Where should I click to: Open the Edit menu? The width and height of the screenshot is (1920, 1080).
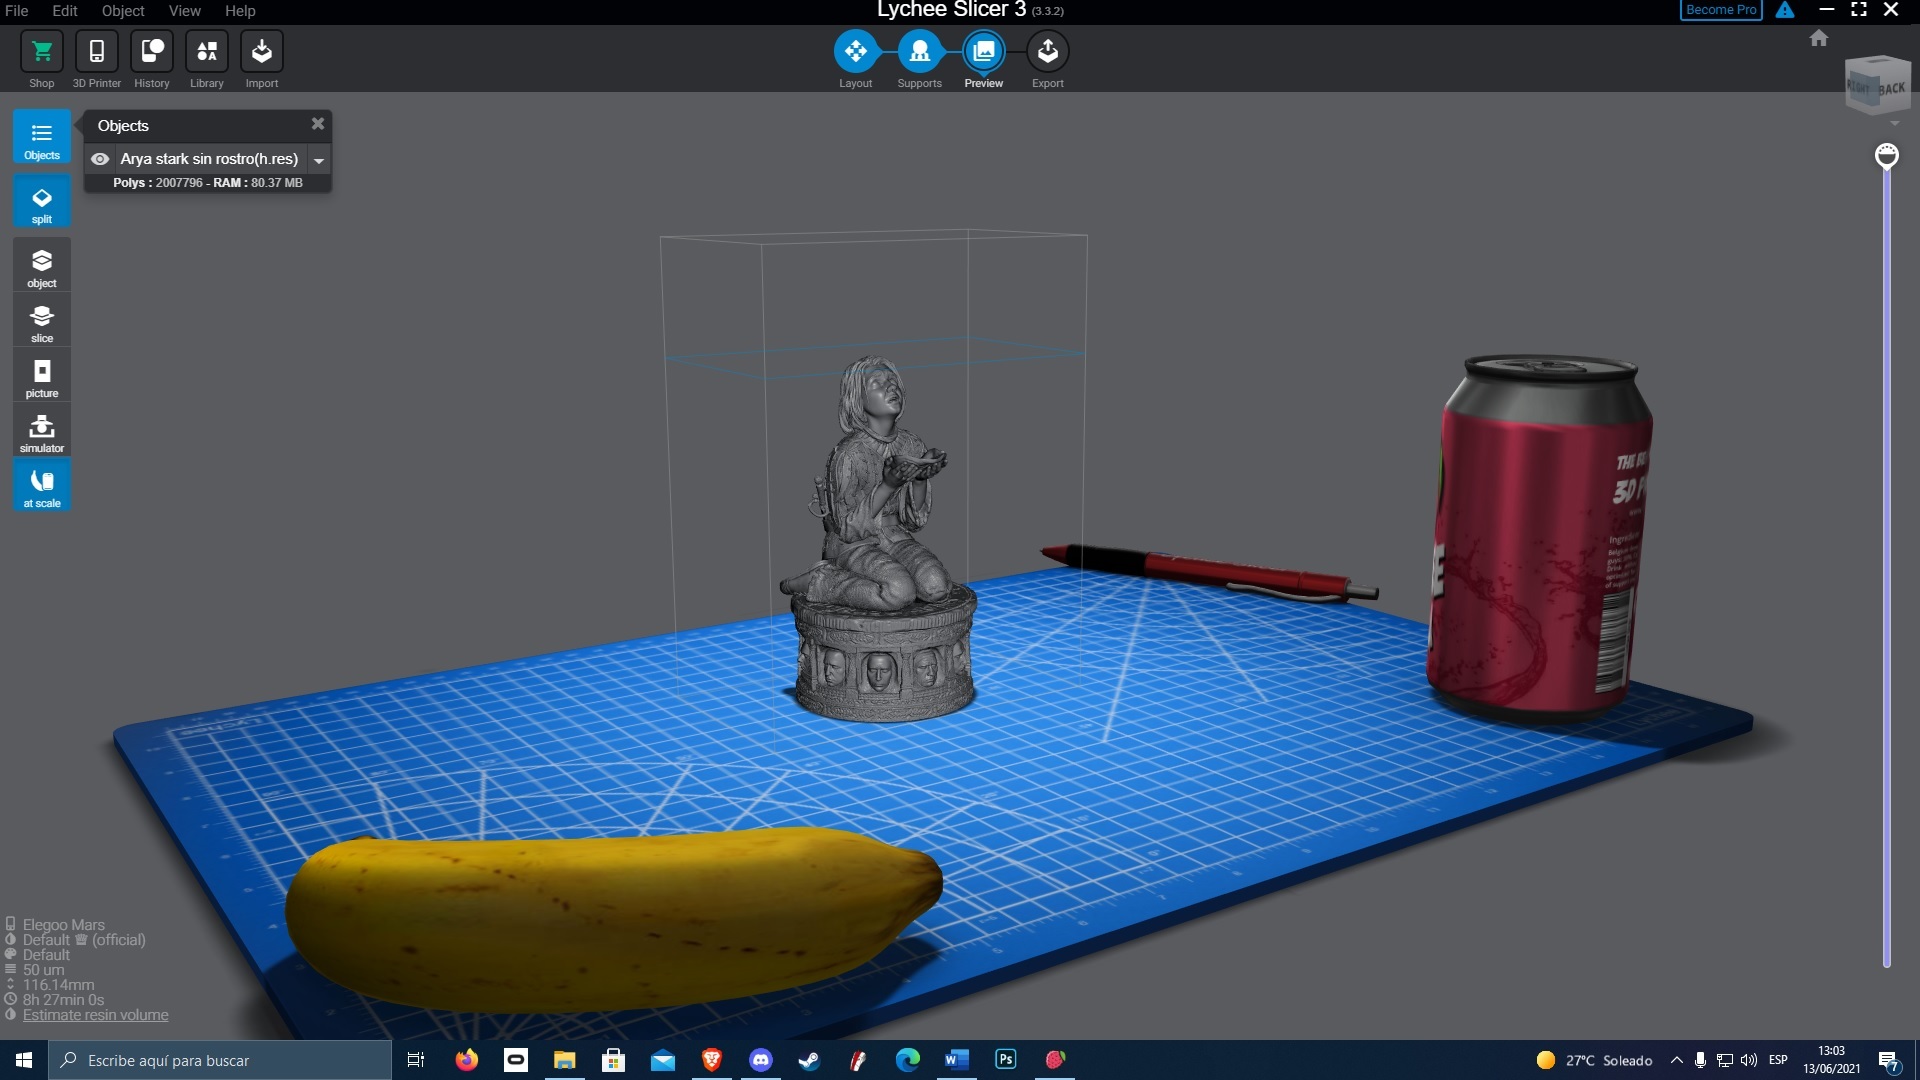click(65, 11)
